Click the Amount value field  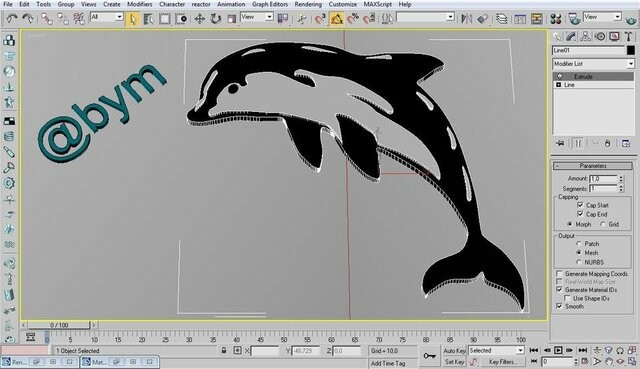603,179
